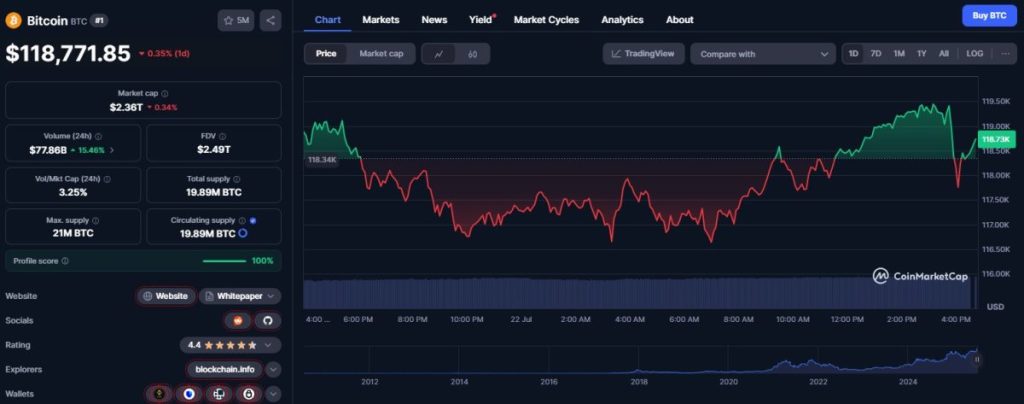Click the 118.34K opening price label

click(321, 159)
